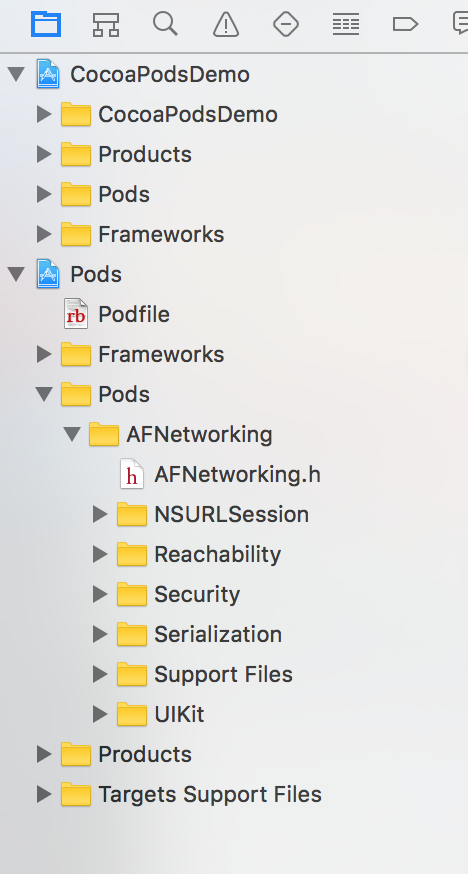Open the Find navigator magnifier icon
The width and height of the screenshot is (468, 874).
[x=165, y=24]
